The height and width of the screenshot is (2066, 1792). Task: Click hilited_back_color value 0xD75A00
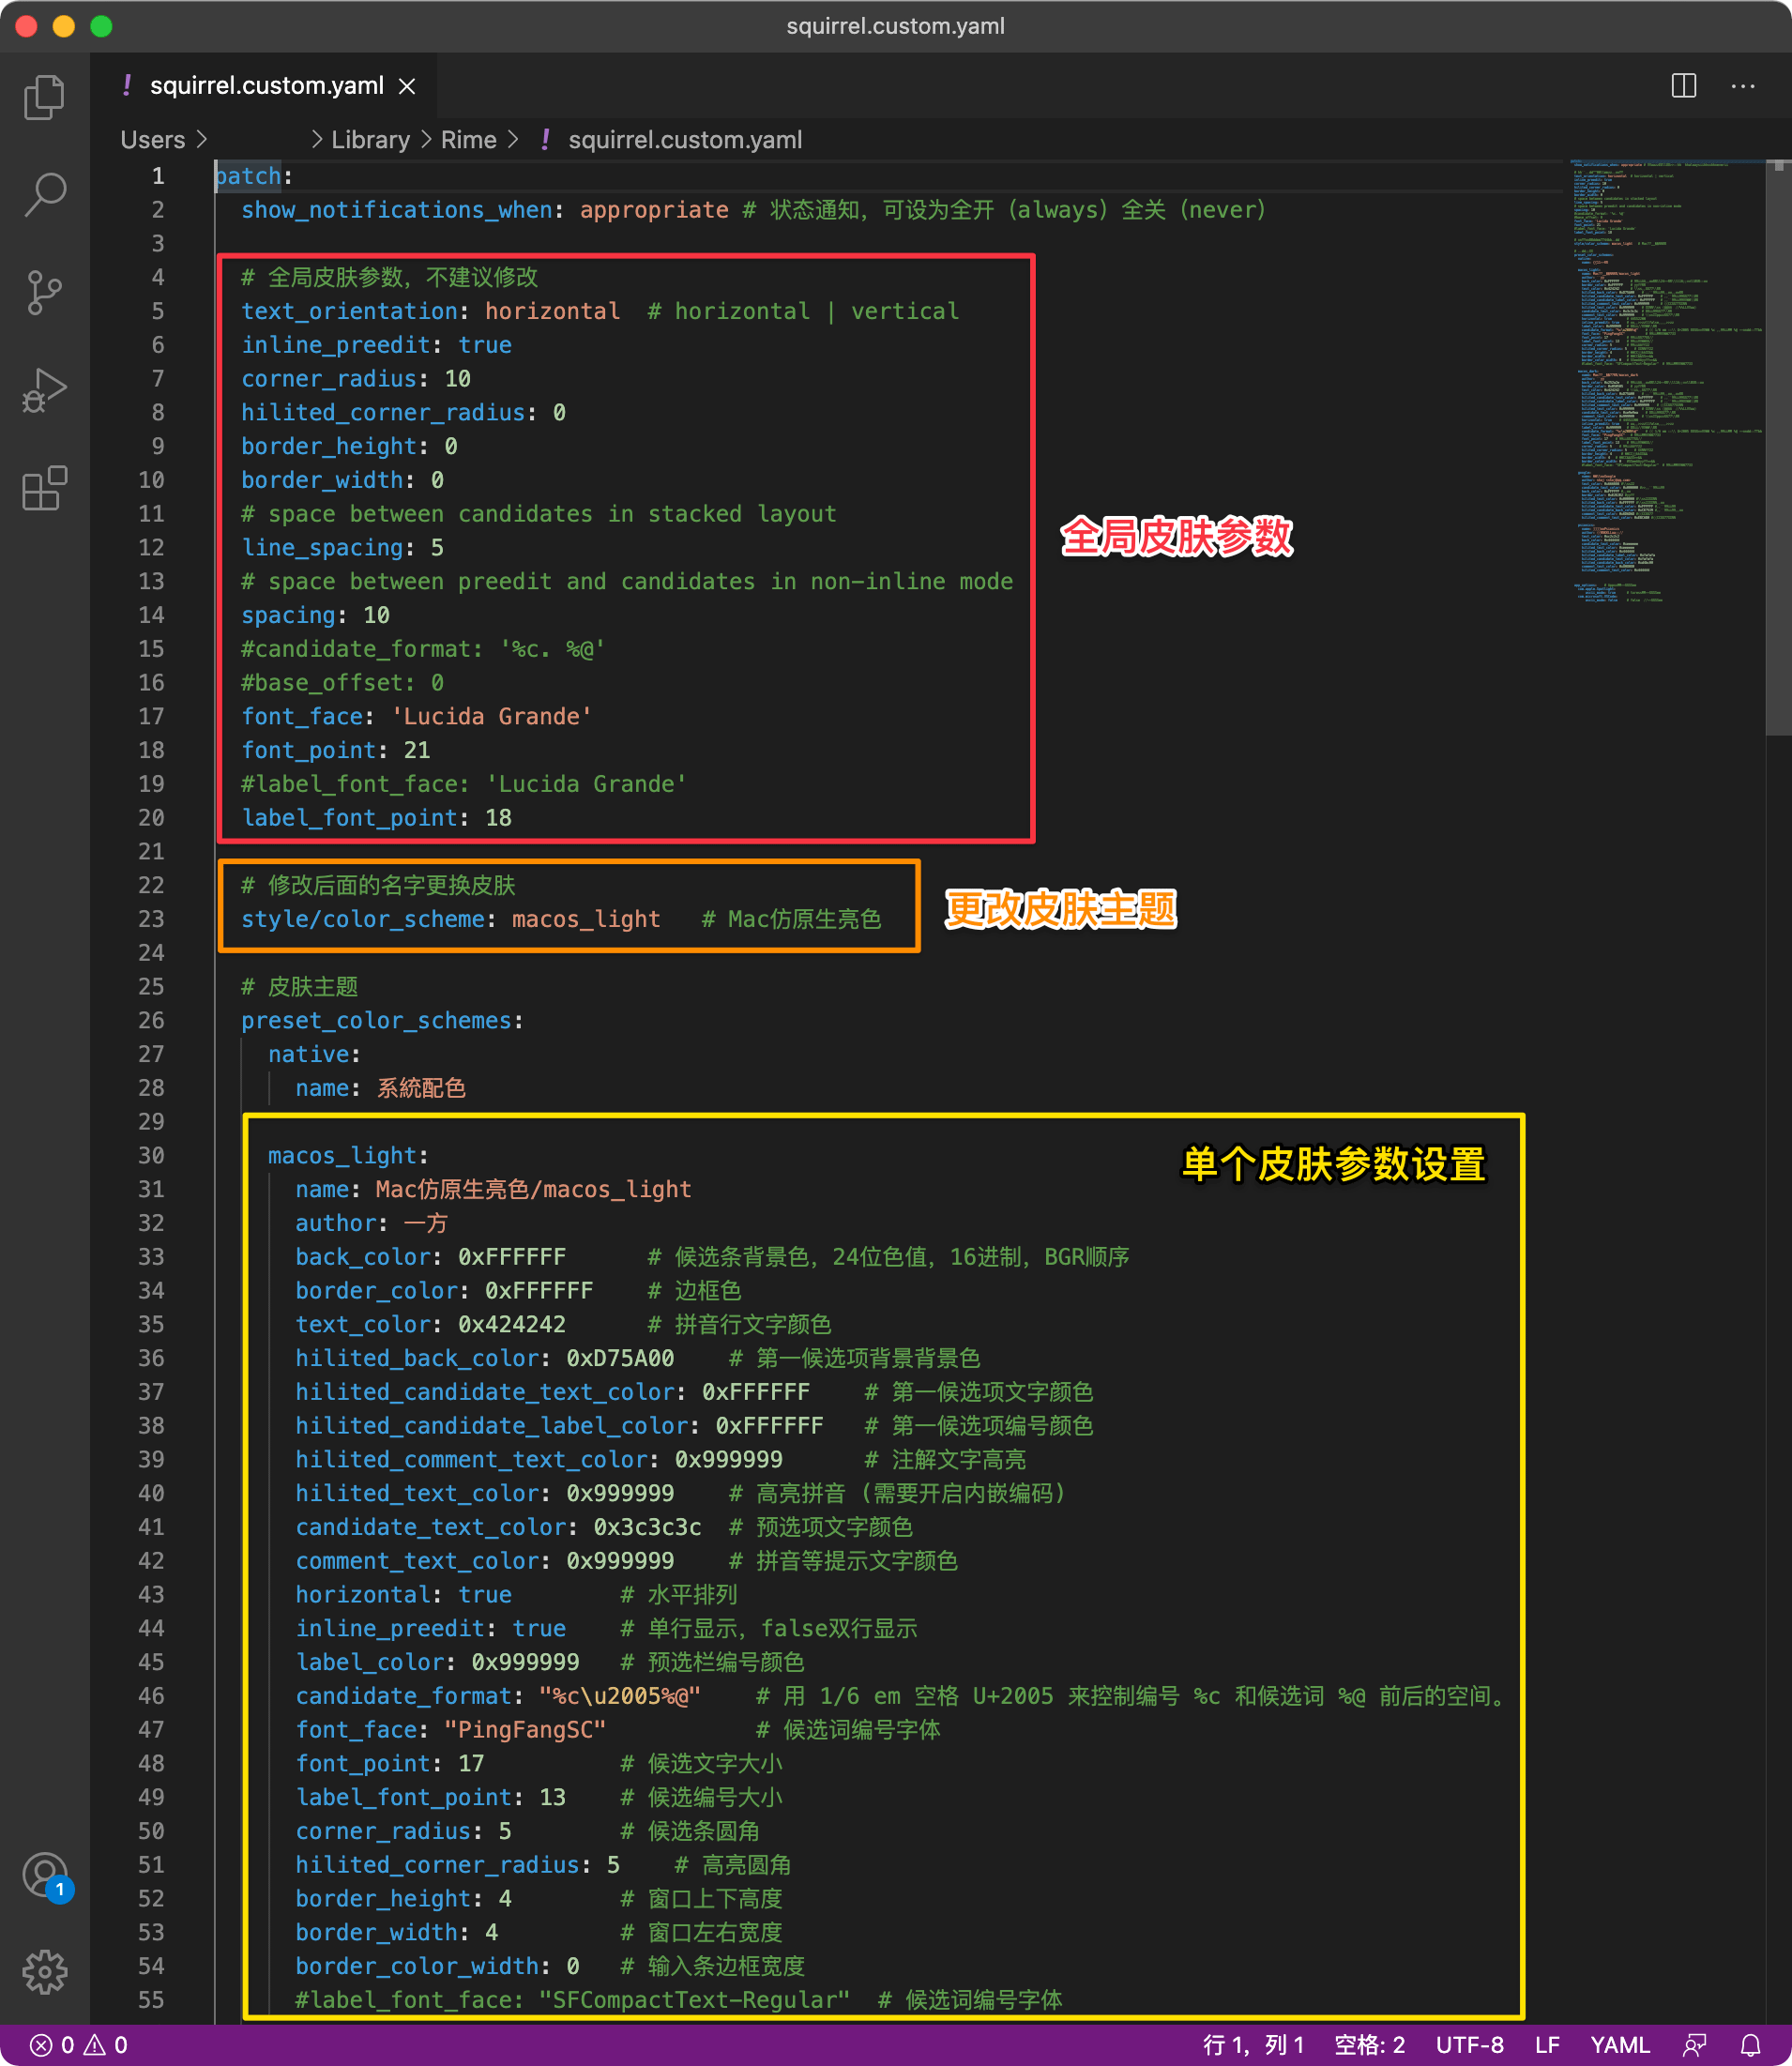pos(620,1358)
